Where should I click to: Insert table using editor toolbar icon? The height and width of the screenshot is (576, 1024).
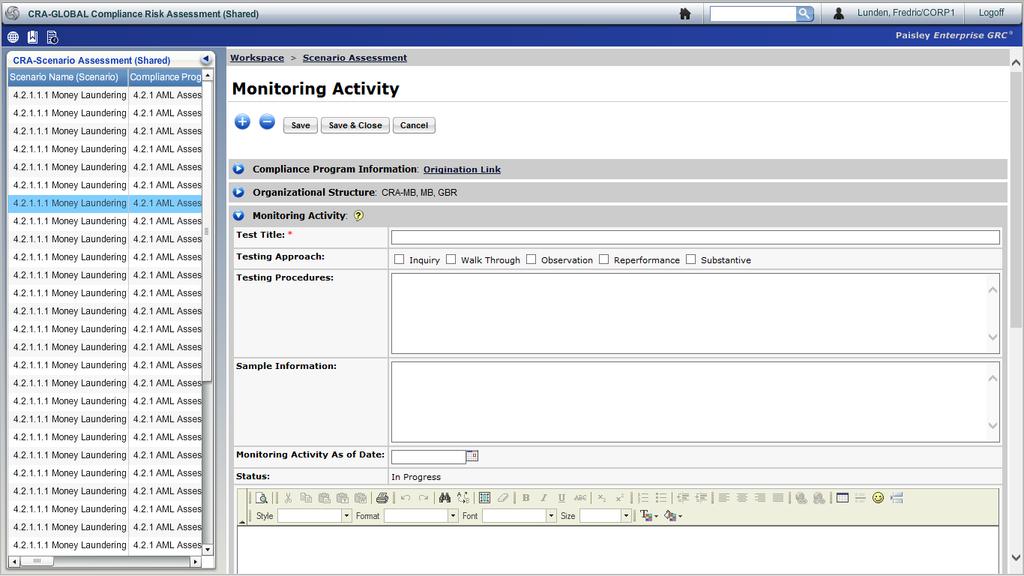[x=842, y=498]
